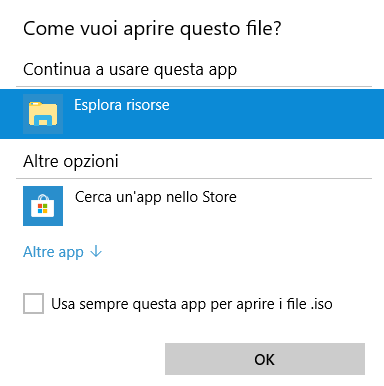Choose Cerca un'app nello Store option
Viewport: 384px width, 386px height.
tap(192, 206)
